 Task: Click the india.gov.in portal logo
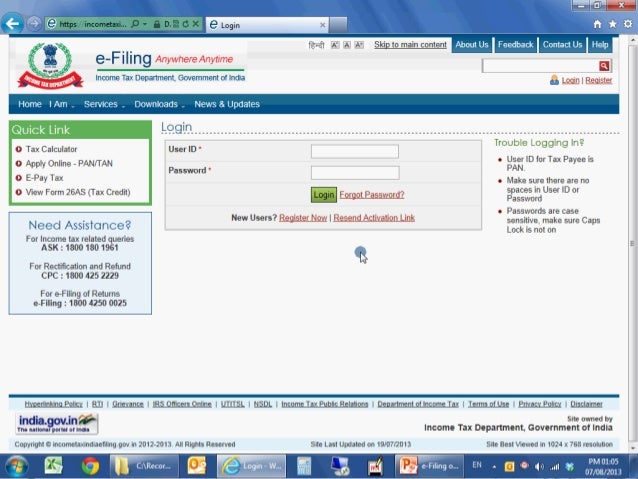[57, 423]
